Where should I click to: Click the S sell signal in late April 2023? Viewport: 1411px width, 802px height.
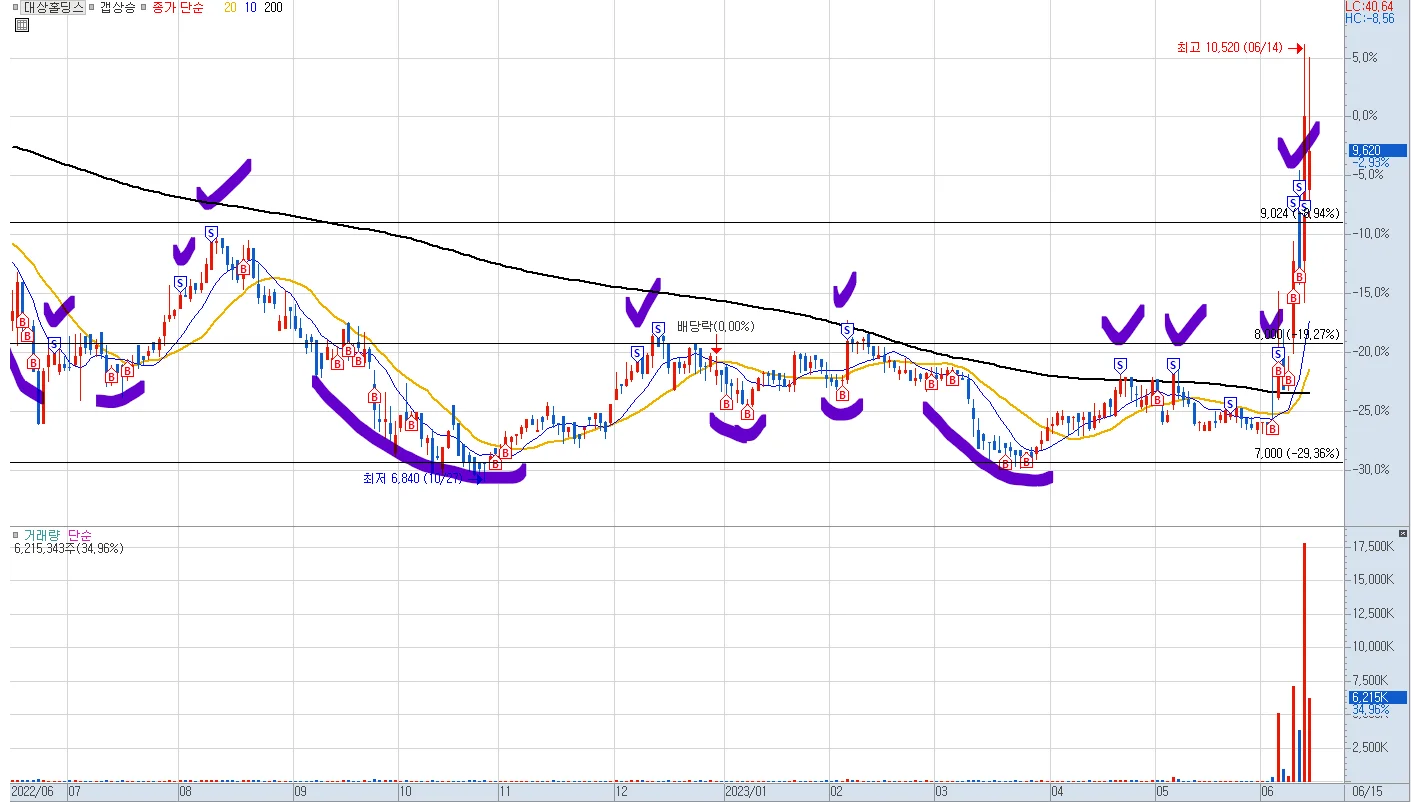1120,365
